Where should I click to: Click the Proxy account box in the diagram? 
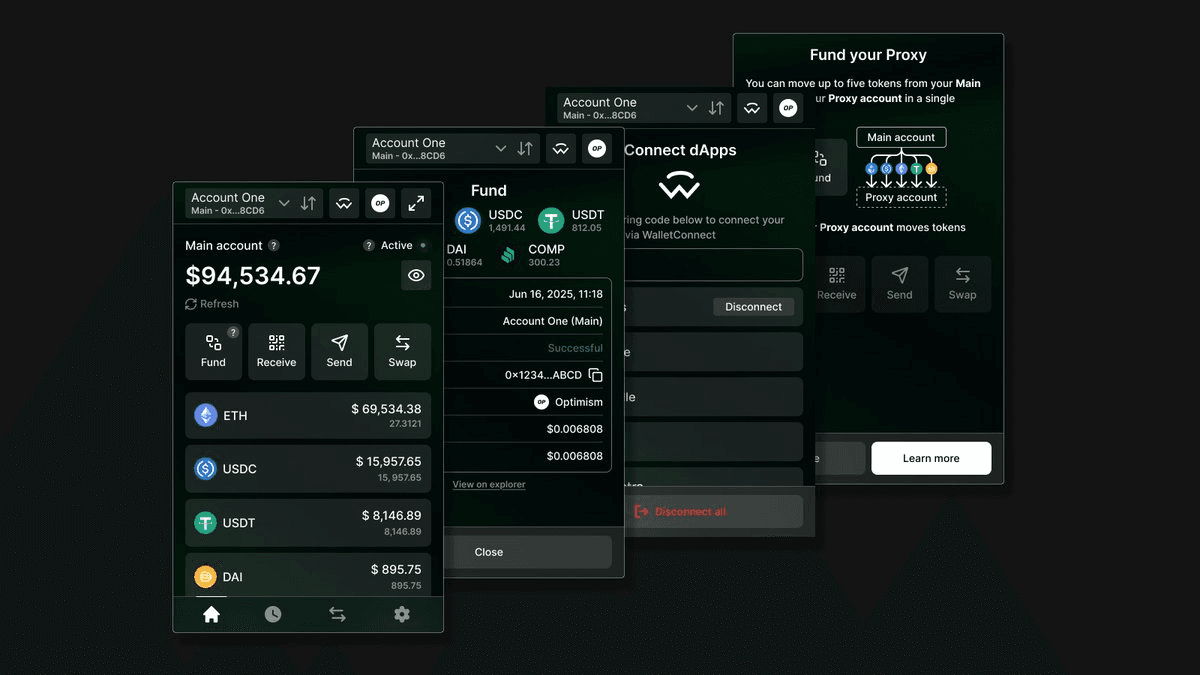point(901,197)
